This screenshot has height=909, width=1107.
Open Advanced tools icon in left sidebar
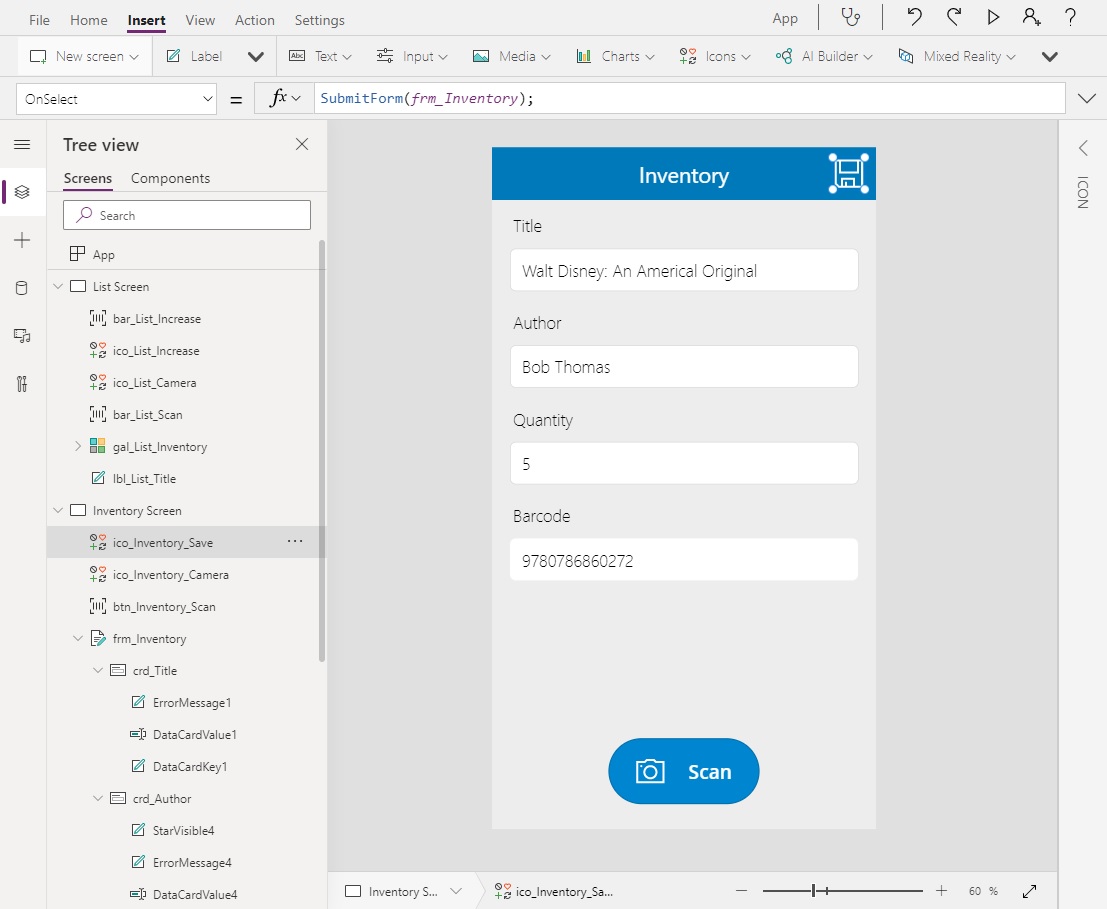tap(22, 384)
